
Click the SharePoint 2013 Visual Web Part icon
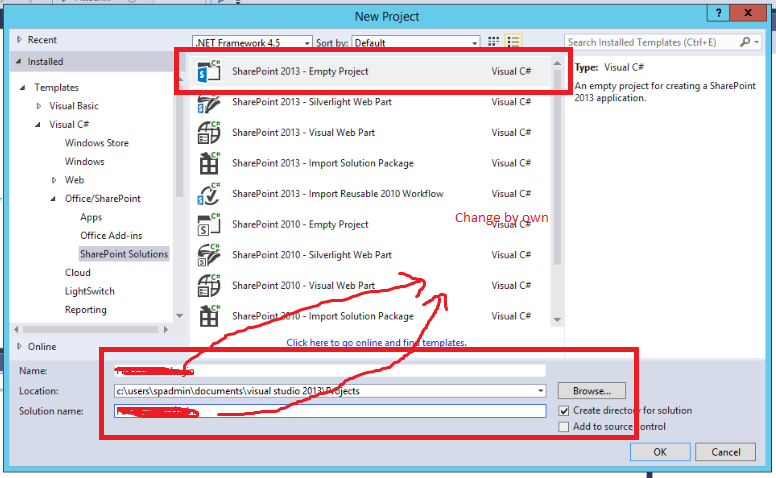(x=209, y=133)
